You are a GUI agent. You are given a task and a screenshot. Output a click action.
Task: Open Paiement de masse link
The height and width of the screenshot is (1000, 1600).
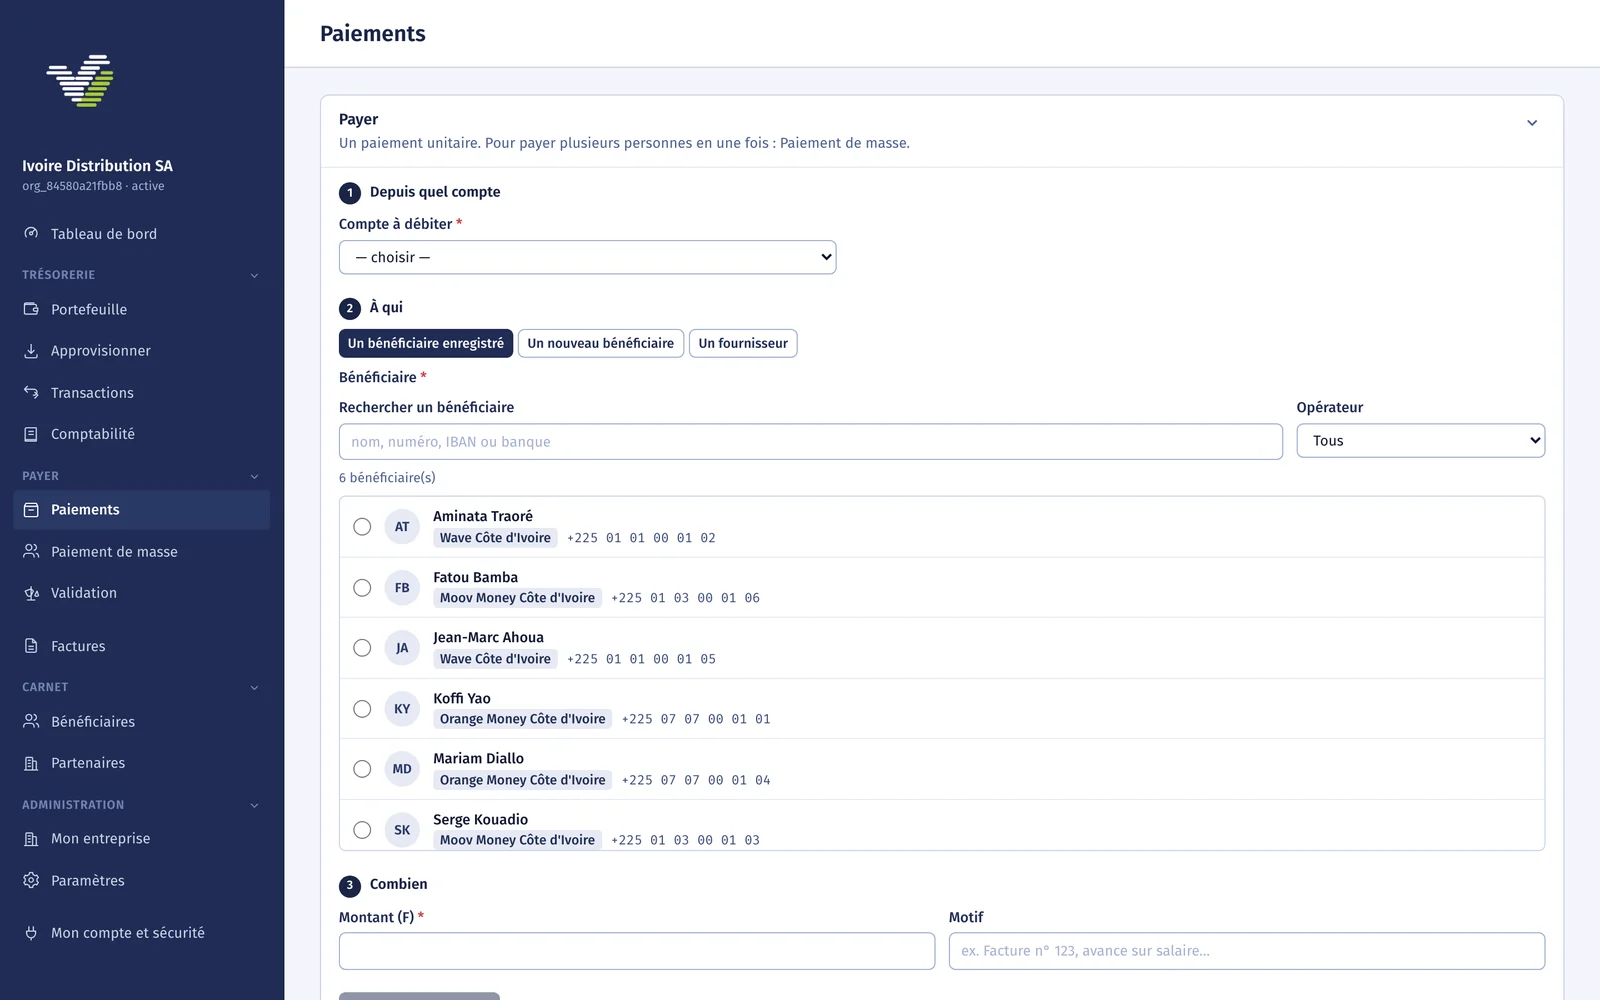point(141,552)
